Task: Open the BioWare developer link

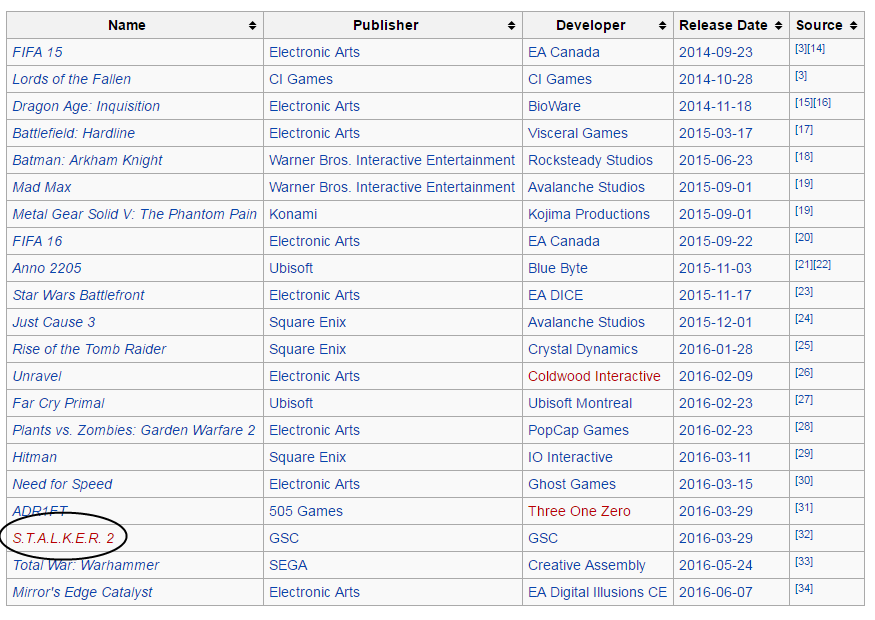Action: [x=554, y=106]
